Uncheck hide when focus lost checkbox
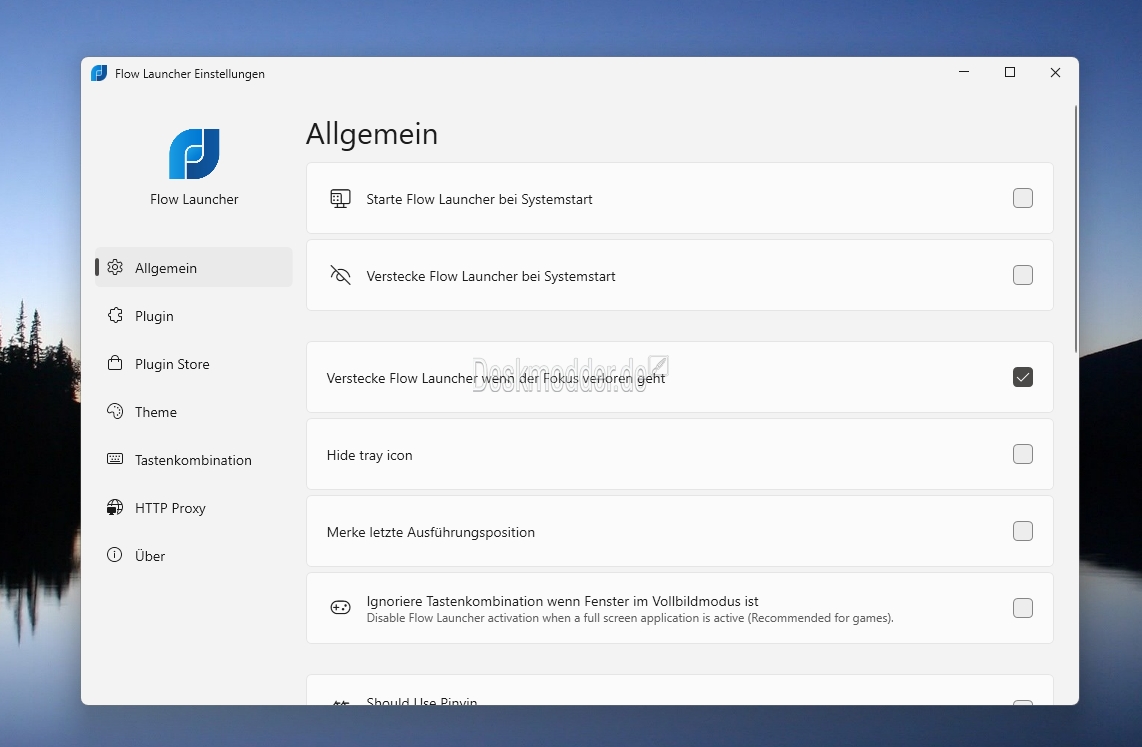 [1022, 377]
